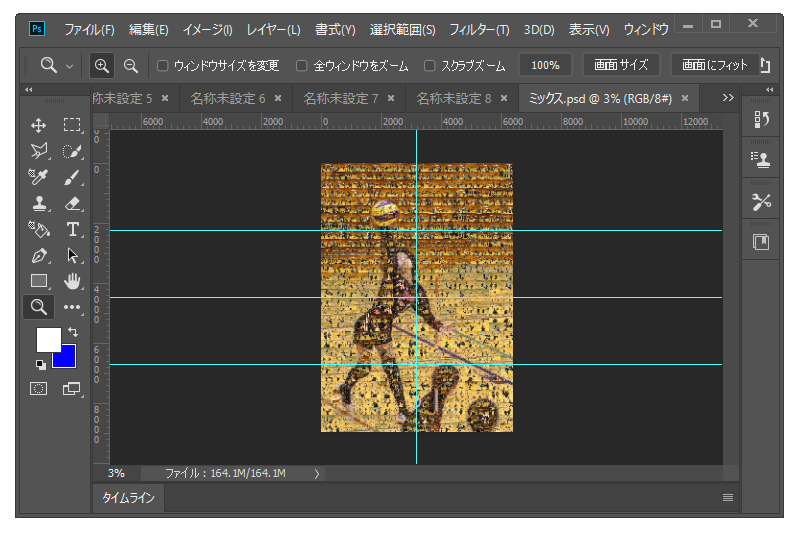Screen dimensions: 800x533
Task: Expand the toolbox with double arrows
Action: (x=29, y=90)
